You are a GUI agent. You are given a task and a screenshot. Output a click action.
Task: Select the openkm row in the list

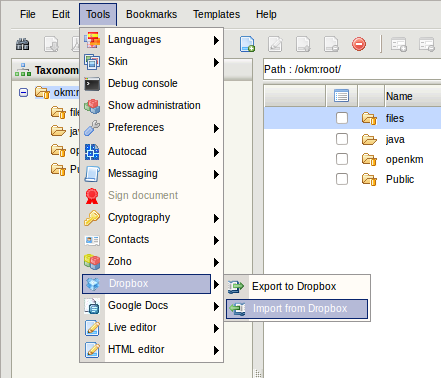[x=352, y=159]
